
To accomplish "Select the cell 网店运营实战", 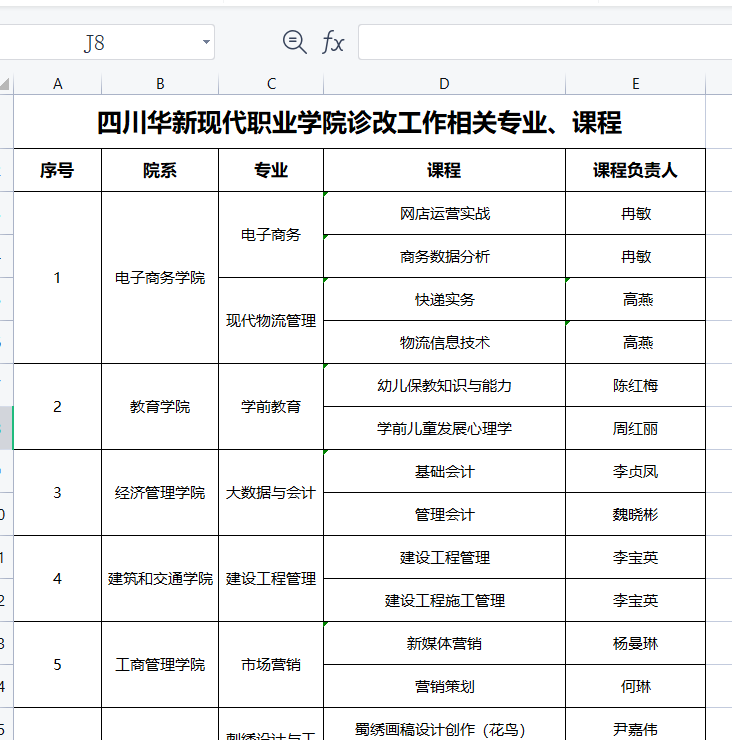I will point(444,213).
